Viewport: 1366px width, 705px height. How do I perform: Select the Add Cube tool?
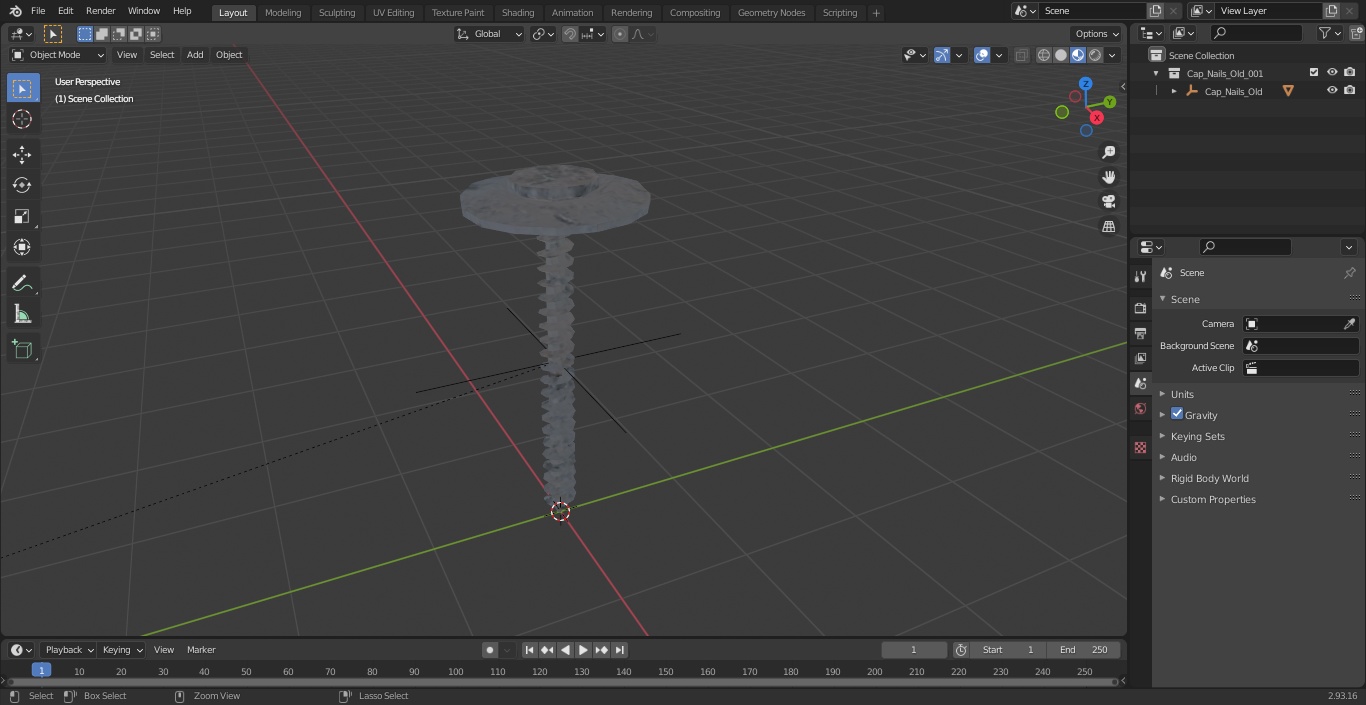[x=22, y=350]
